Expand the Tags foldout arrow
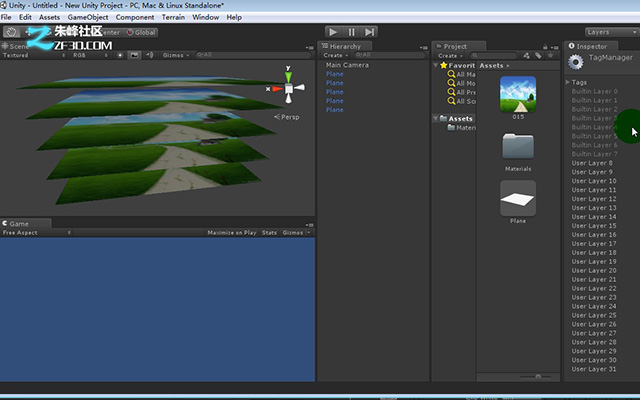Image resolution: width=640 pixels, height=400 pixels. [x=567, y=82]
